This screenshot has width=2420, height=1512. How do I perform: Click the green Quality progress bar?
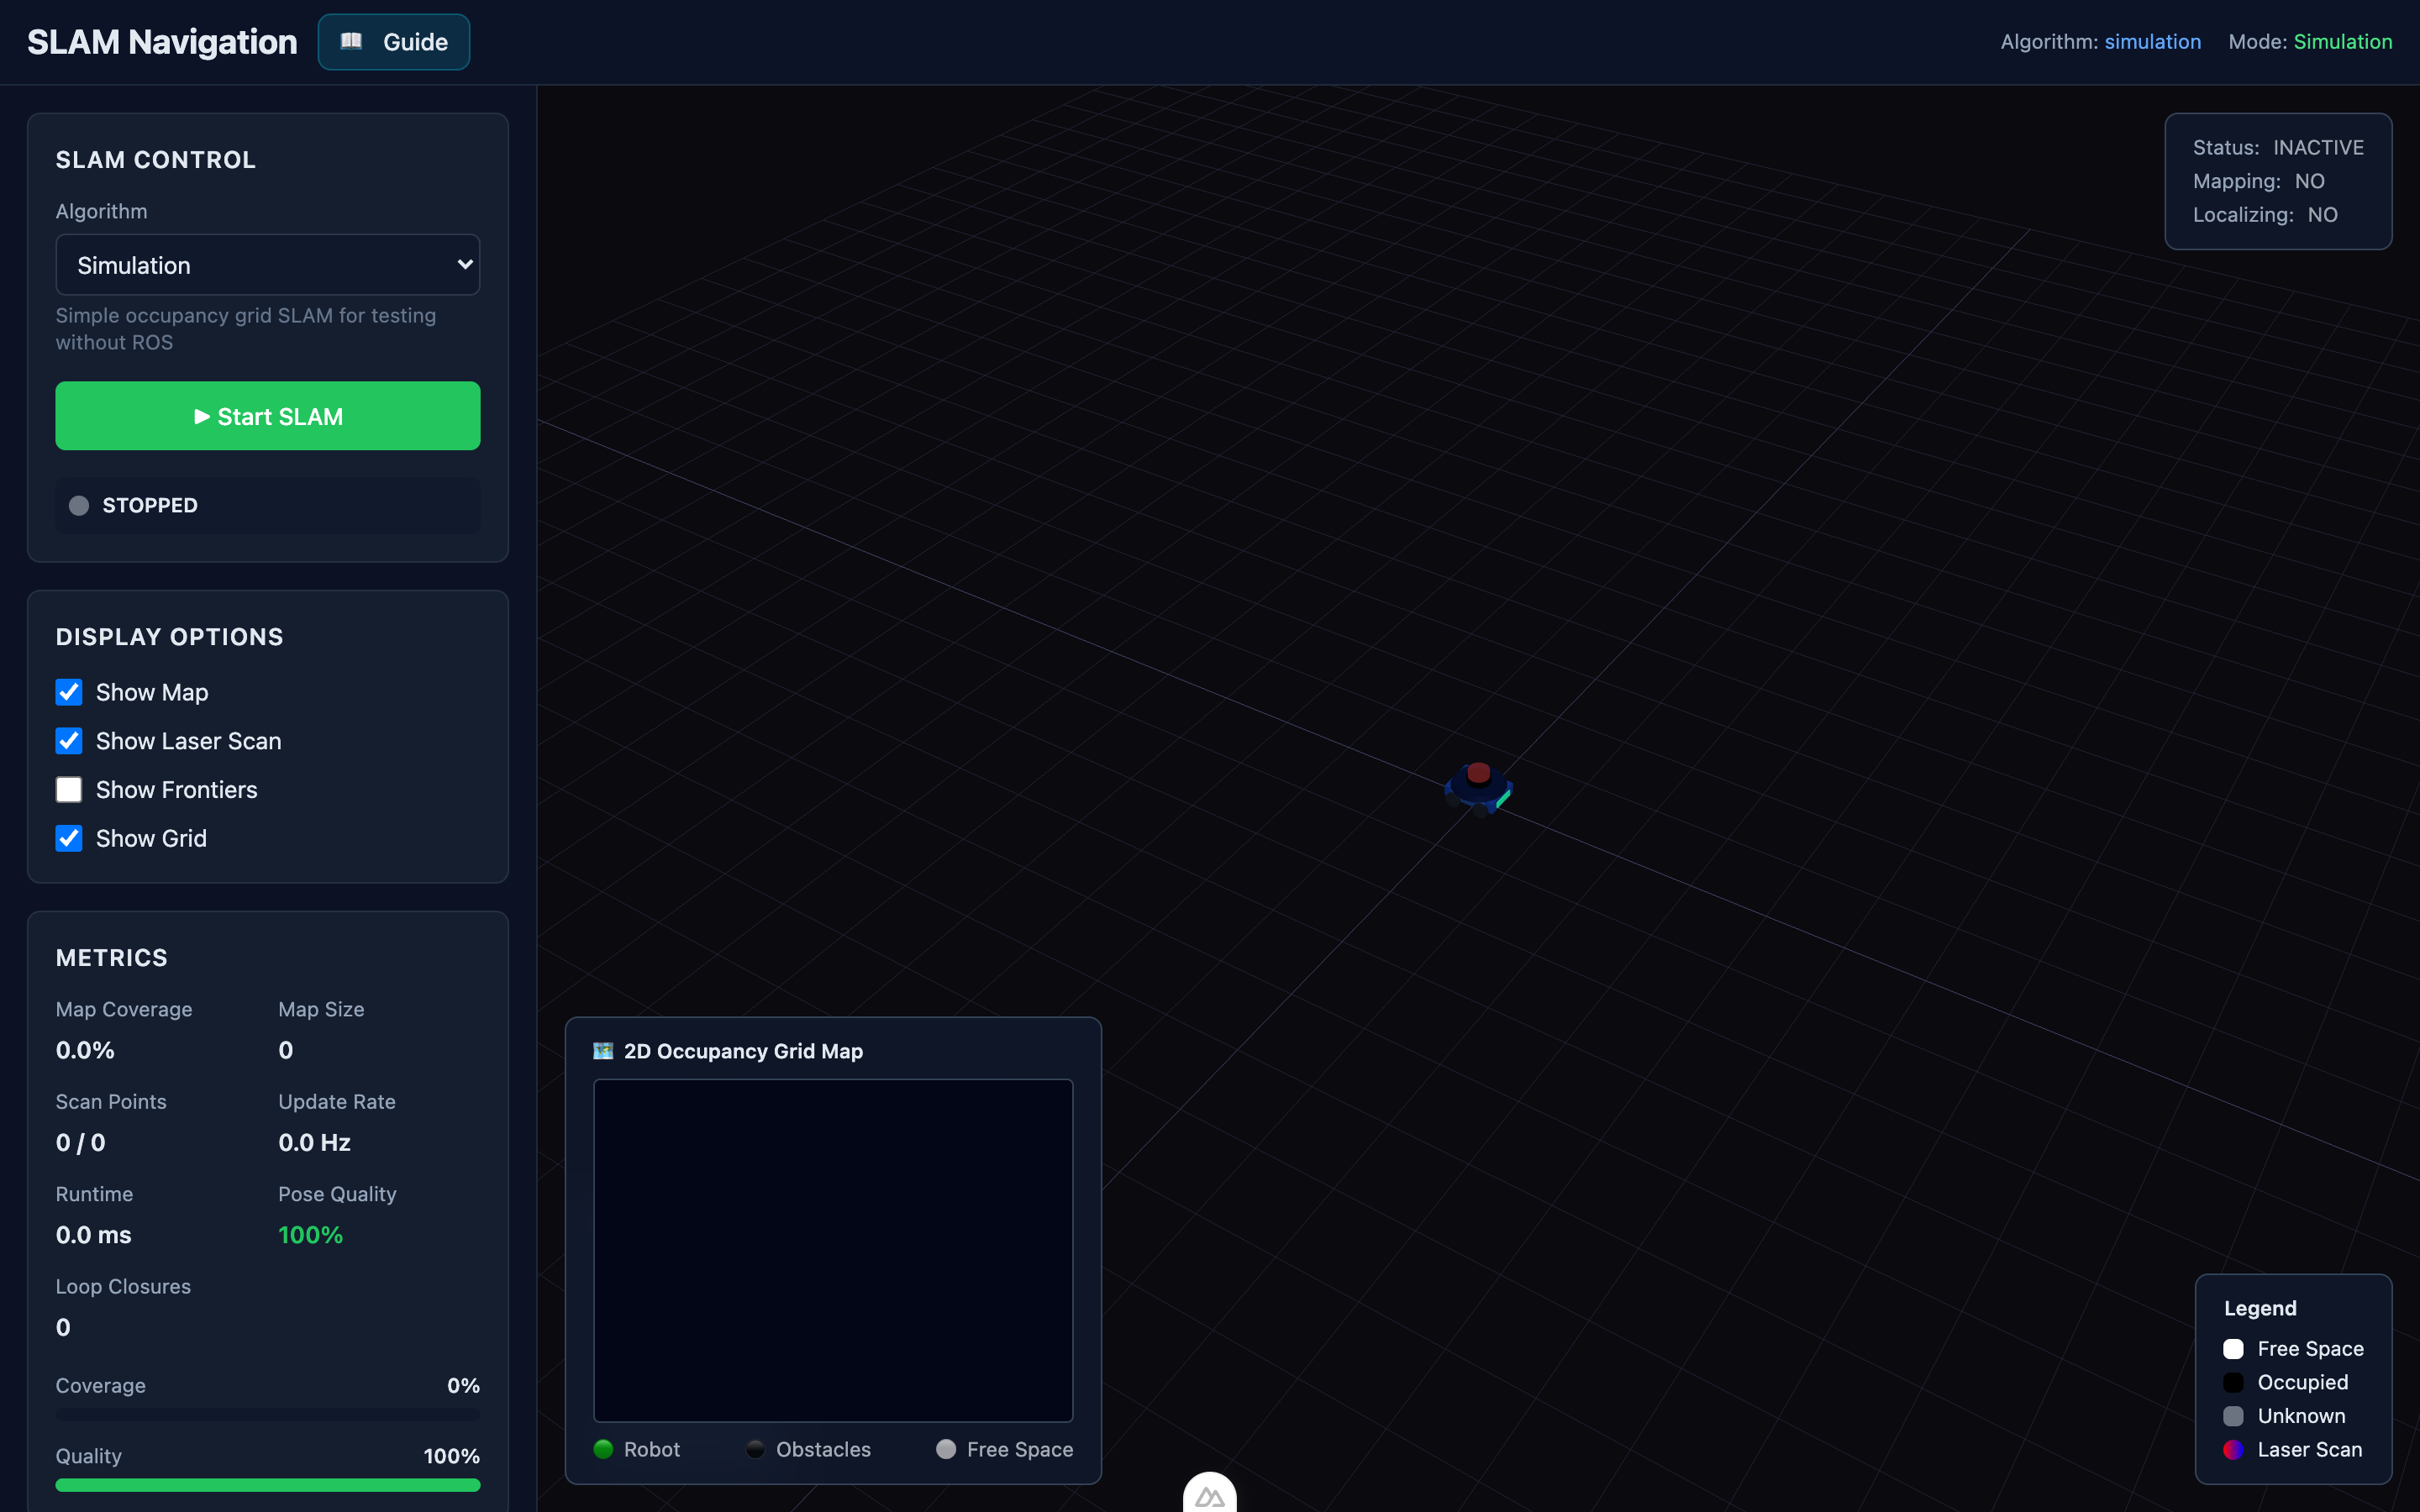[268, 1485]
